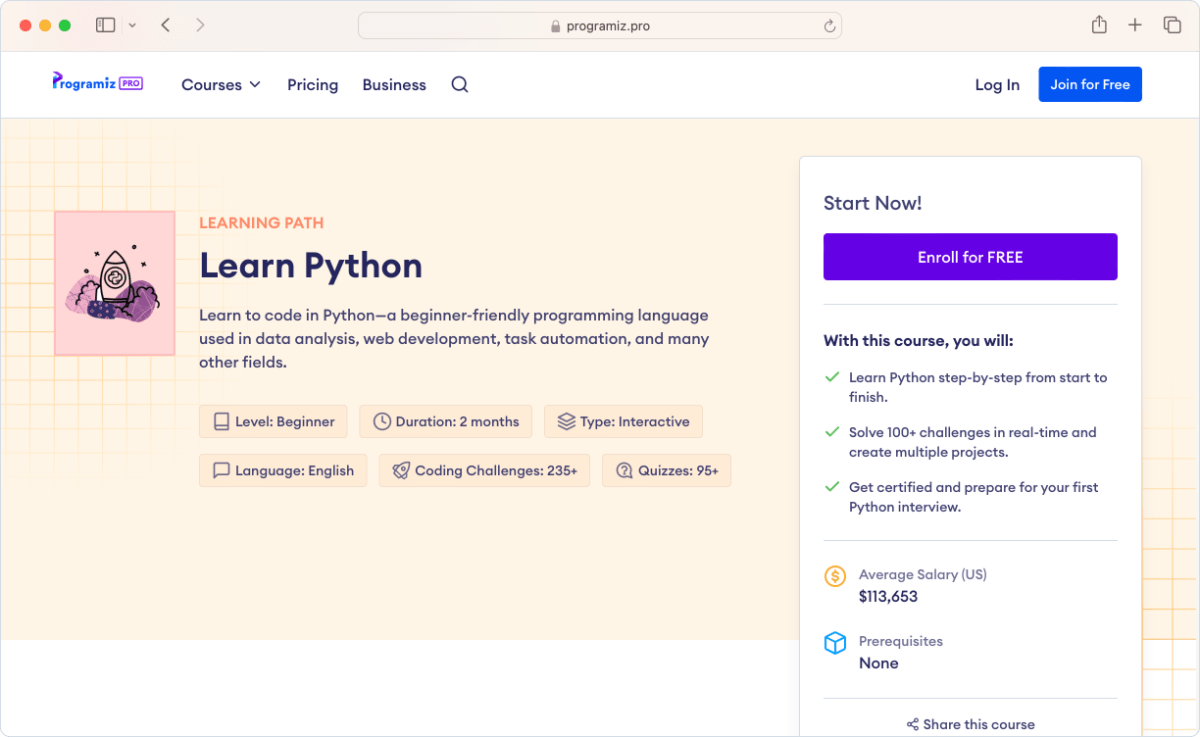Viewport: 1200px width, 737px height.
Task: Reload page using the address bar icon
Action: click(829, 26)
